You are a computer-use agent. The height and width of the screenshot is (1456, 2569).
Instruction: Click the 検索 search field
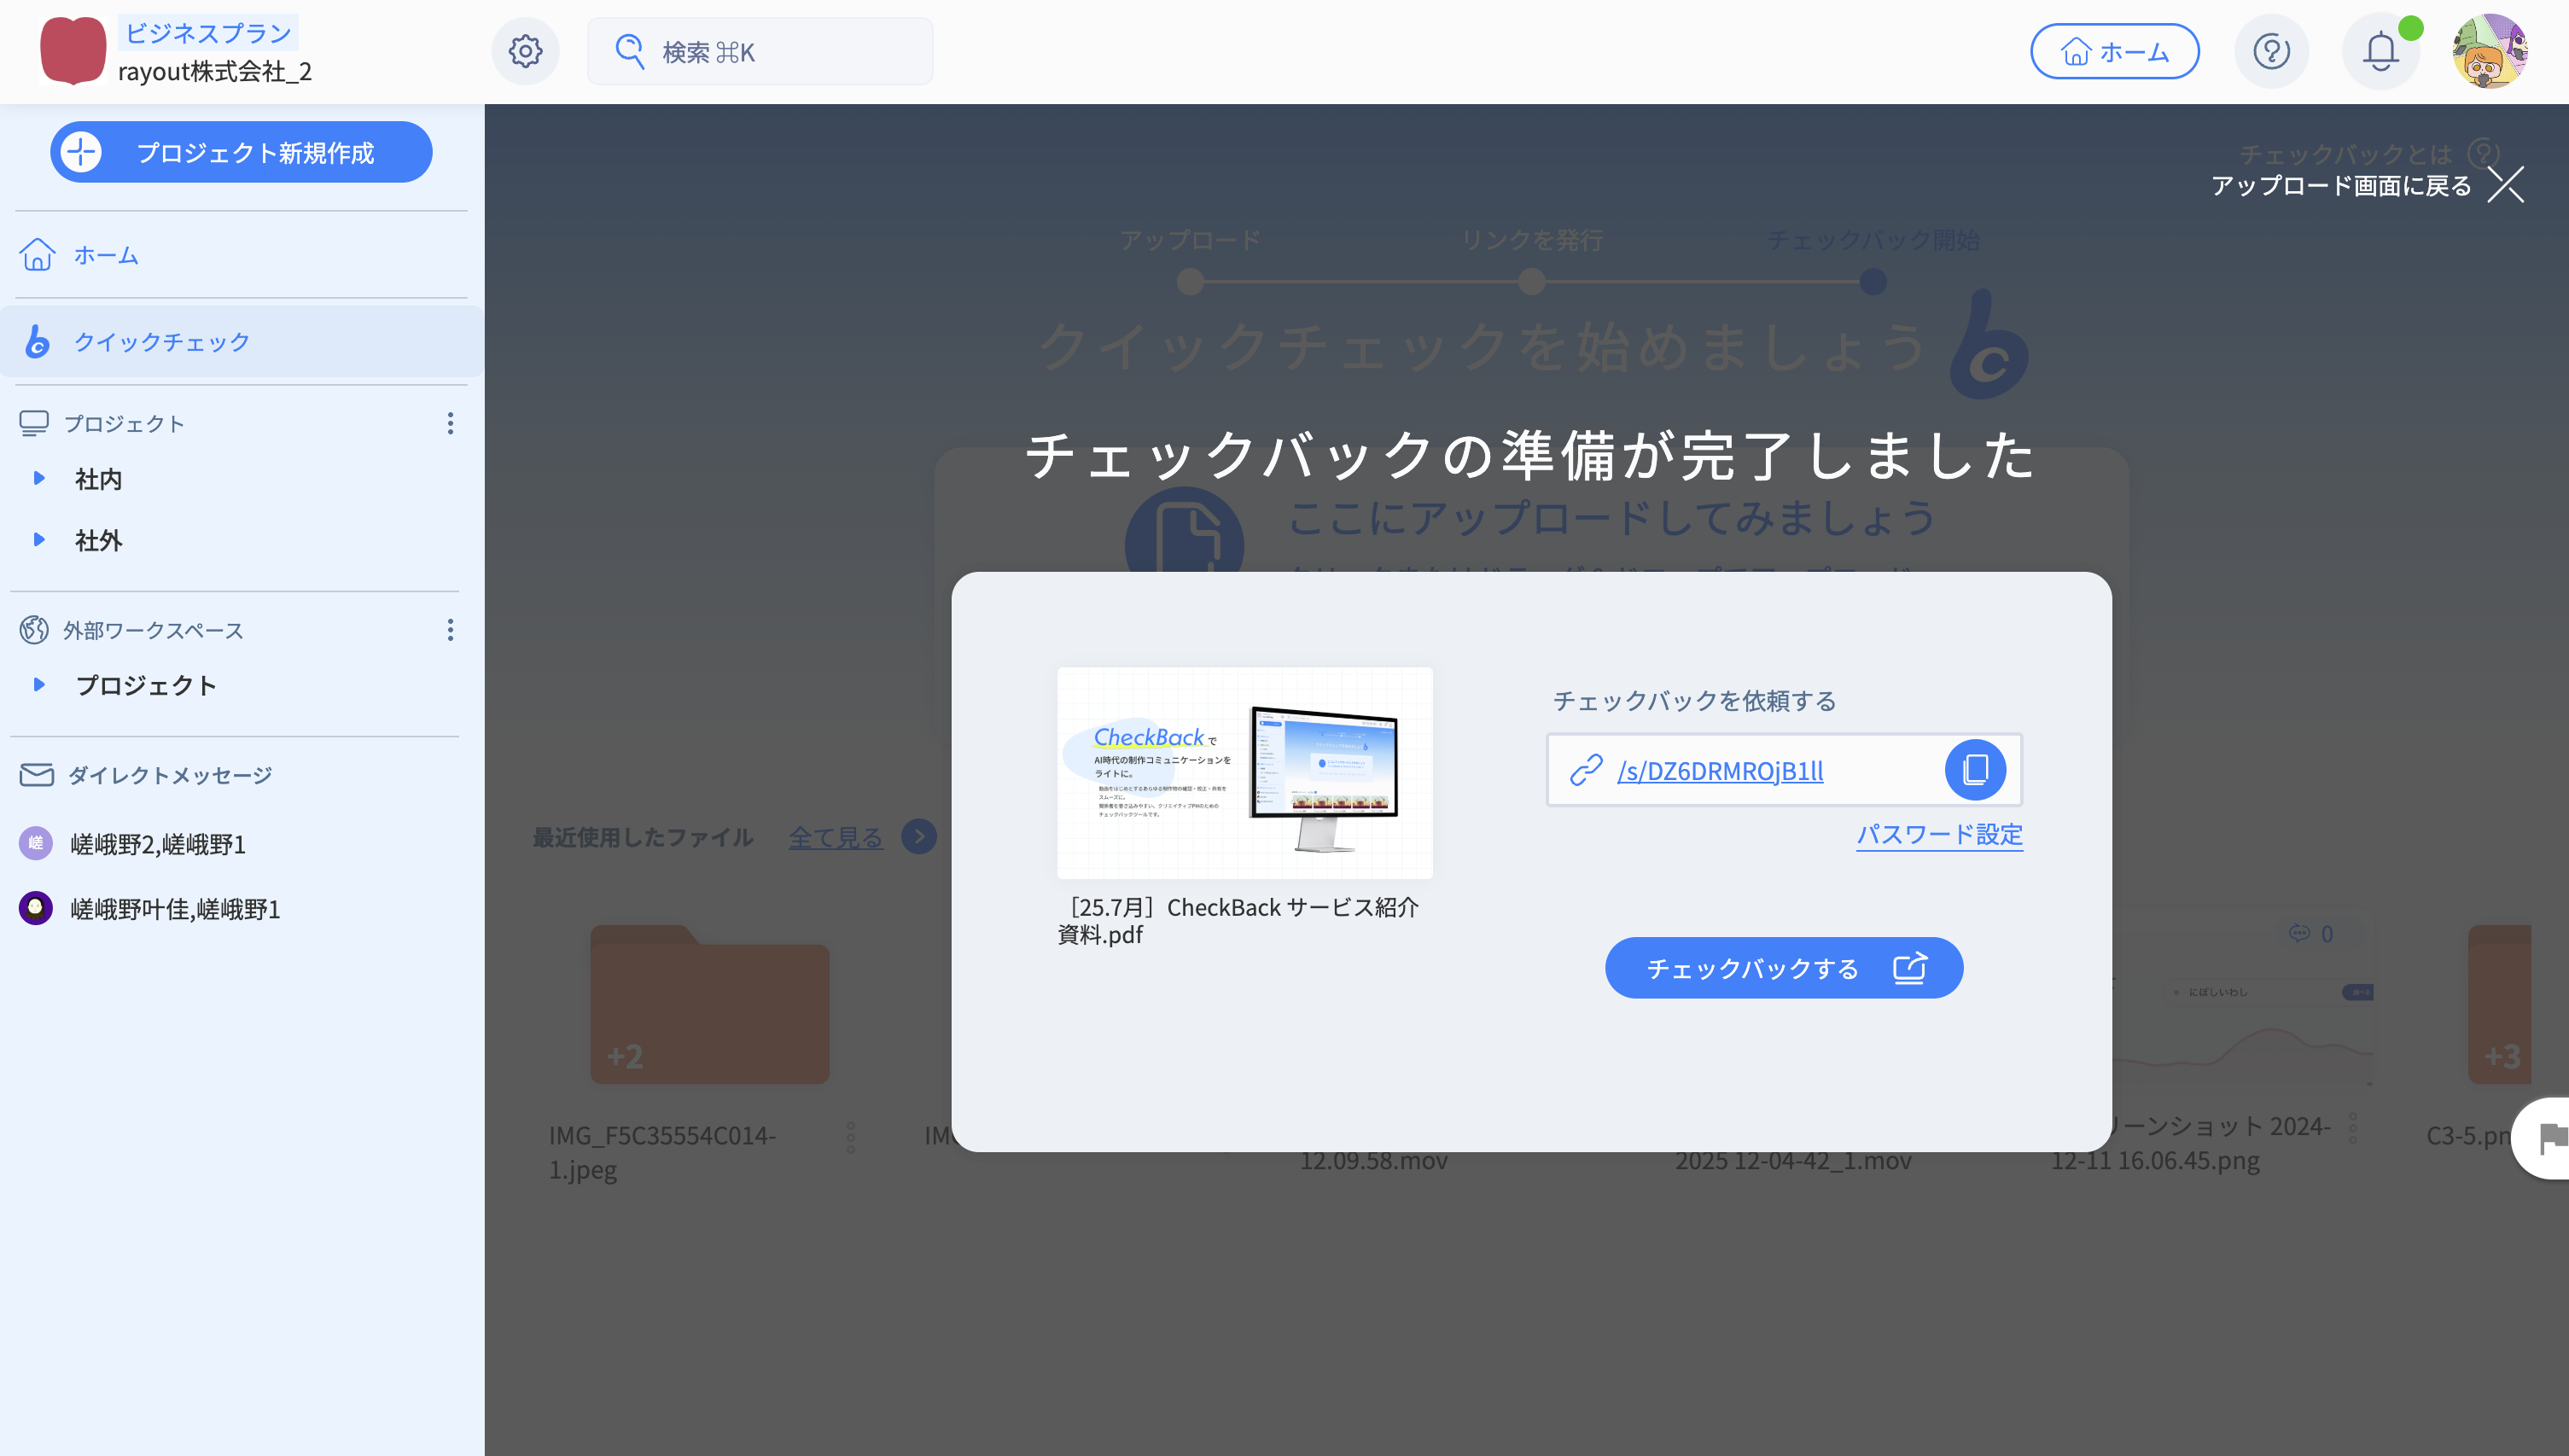click(760, 51)
